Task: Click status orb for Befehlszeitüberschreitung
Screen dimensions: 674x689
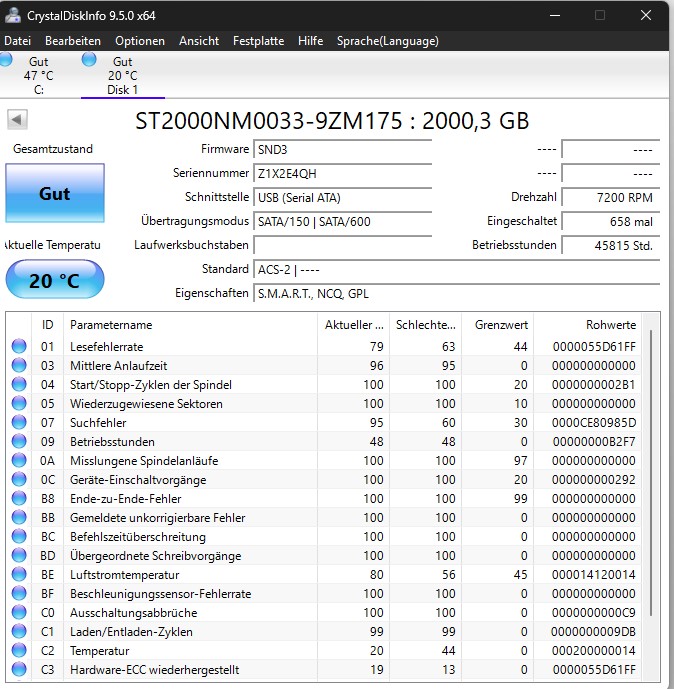Action: pyautogui.click(x=19, y=536)
